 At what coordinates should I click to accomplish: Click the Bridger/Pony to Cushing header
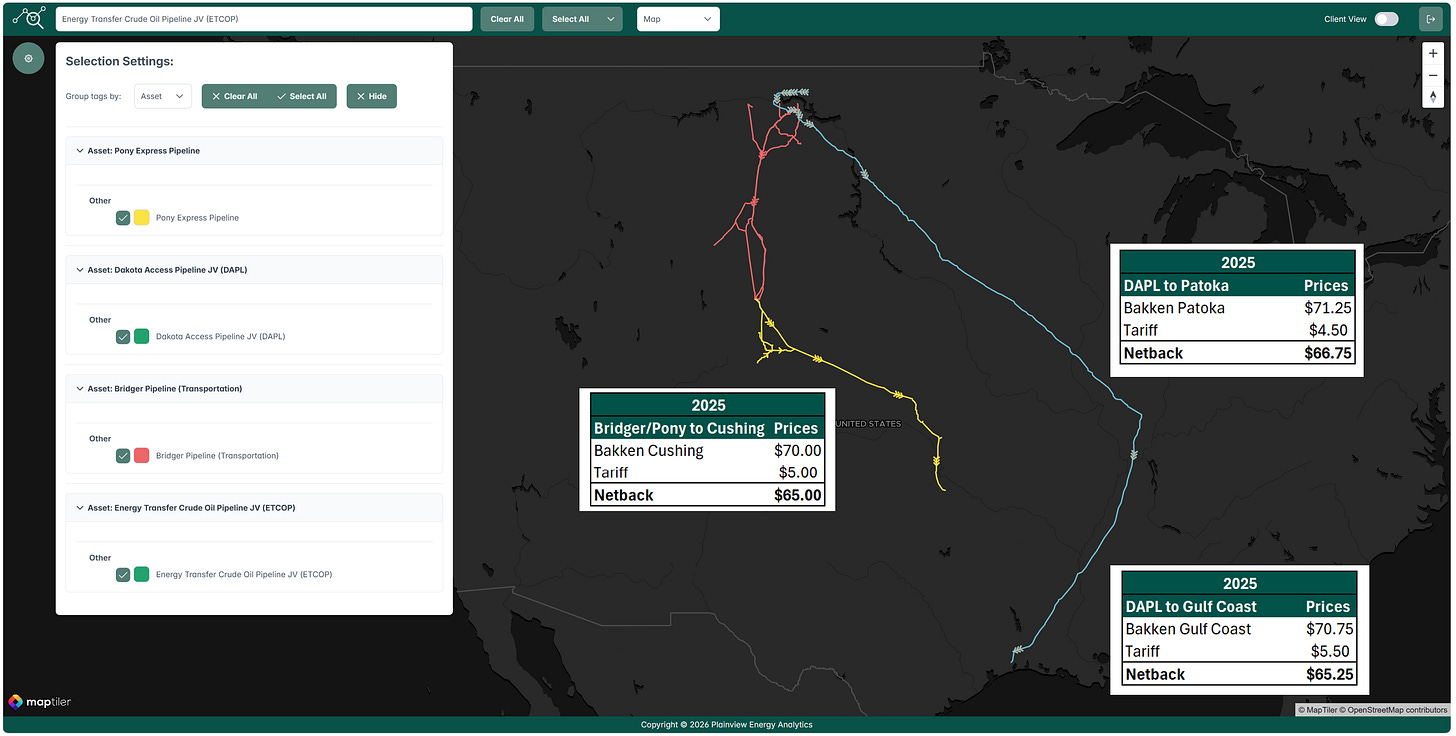[x=679, y=428]
